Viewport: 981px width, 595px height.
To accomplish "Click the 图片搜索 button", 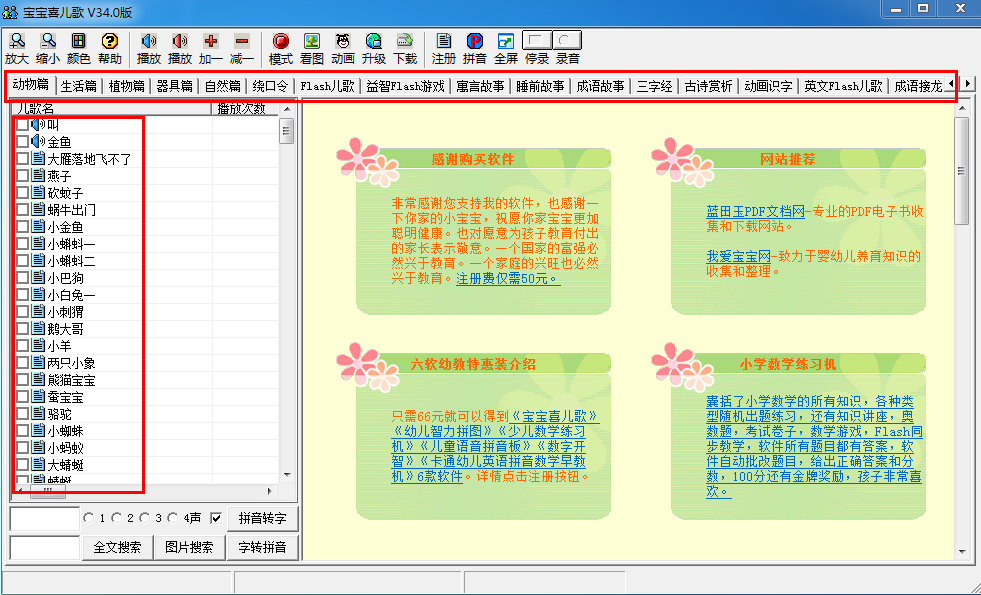I will (x=189, y=547).
